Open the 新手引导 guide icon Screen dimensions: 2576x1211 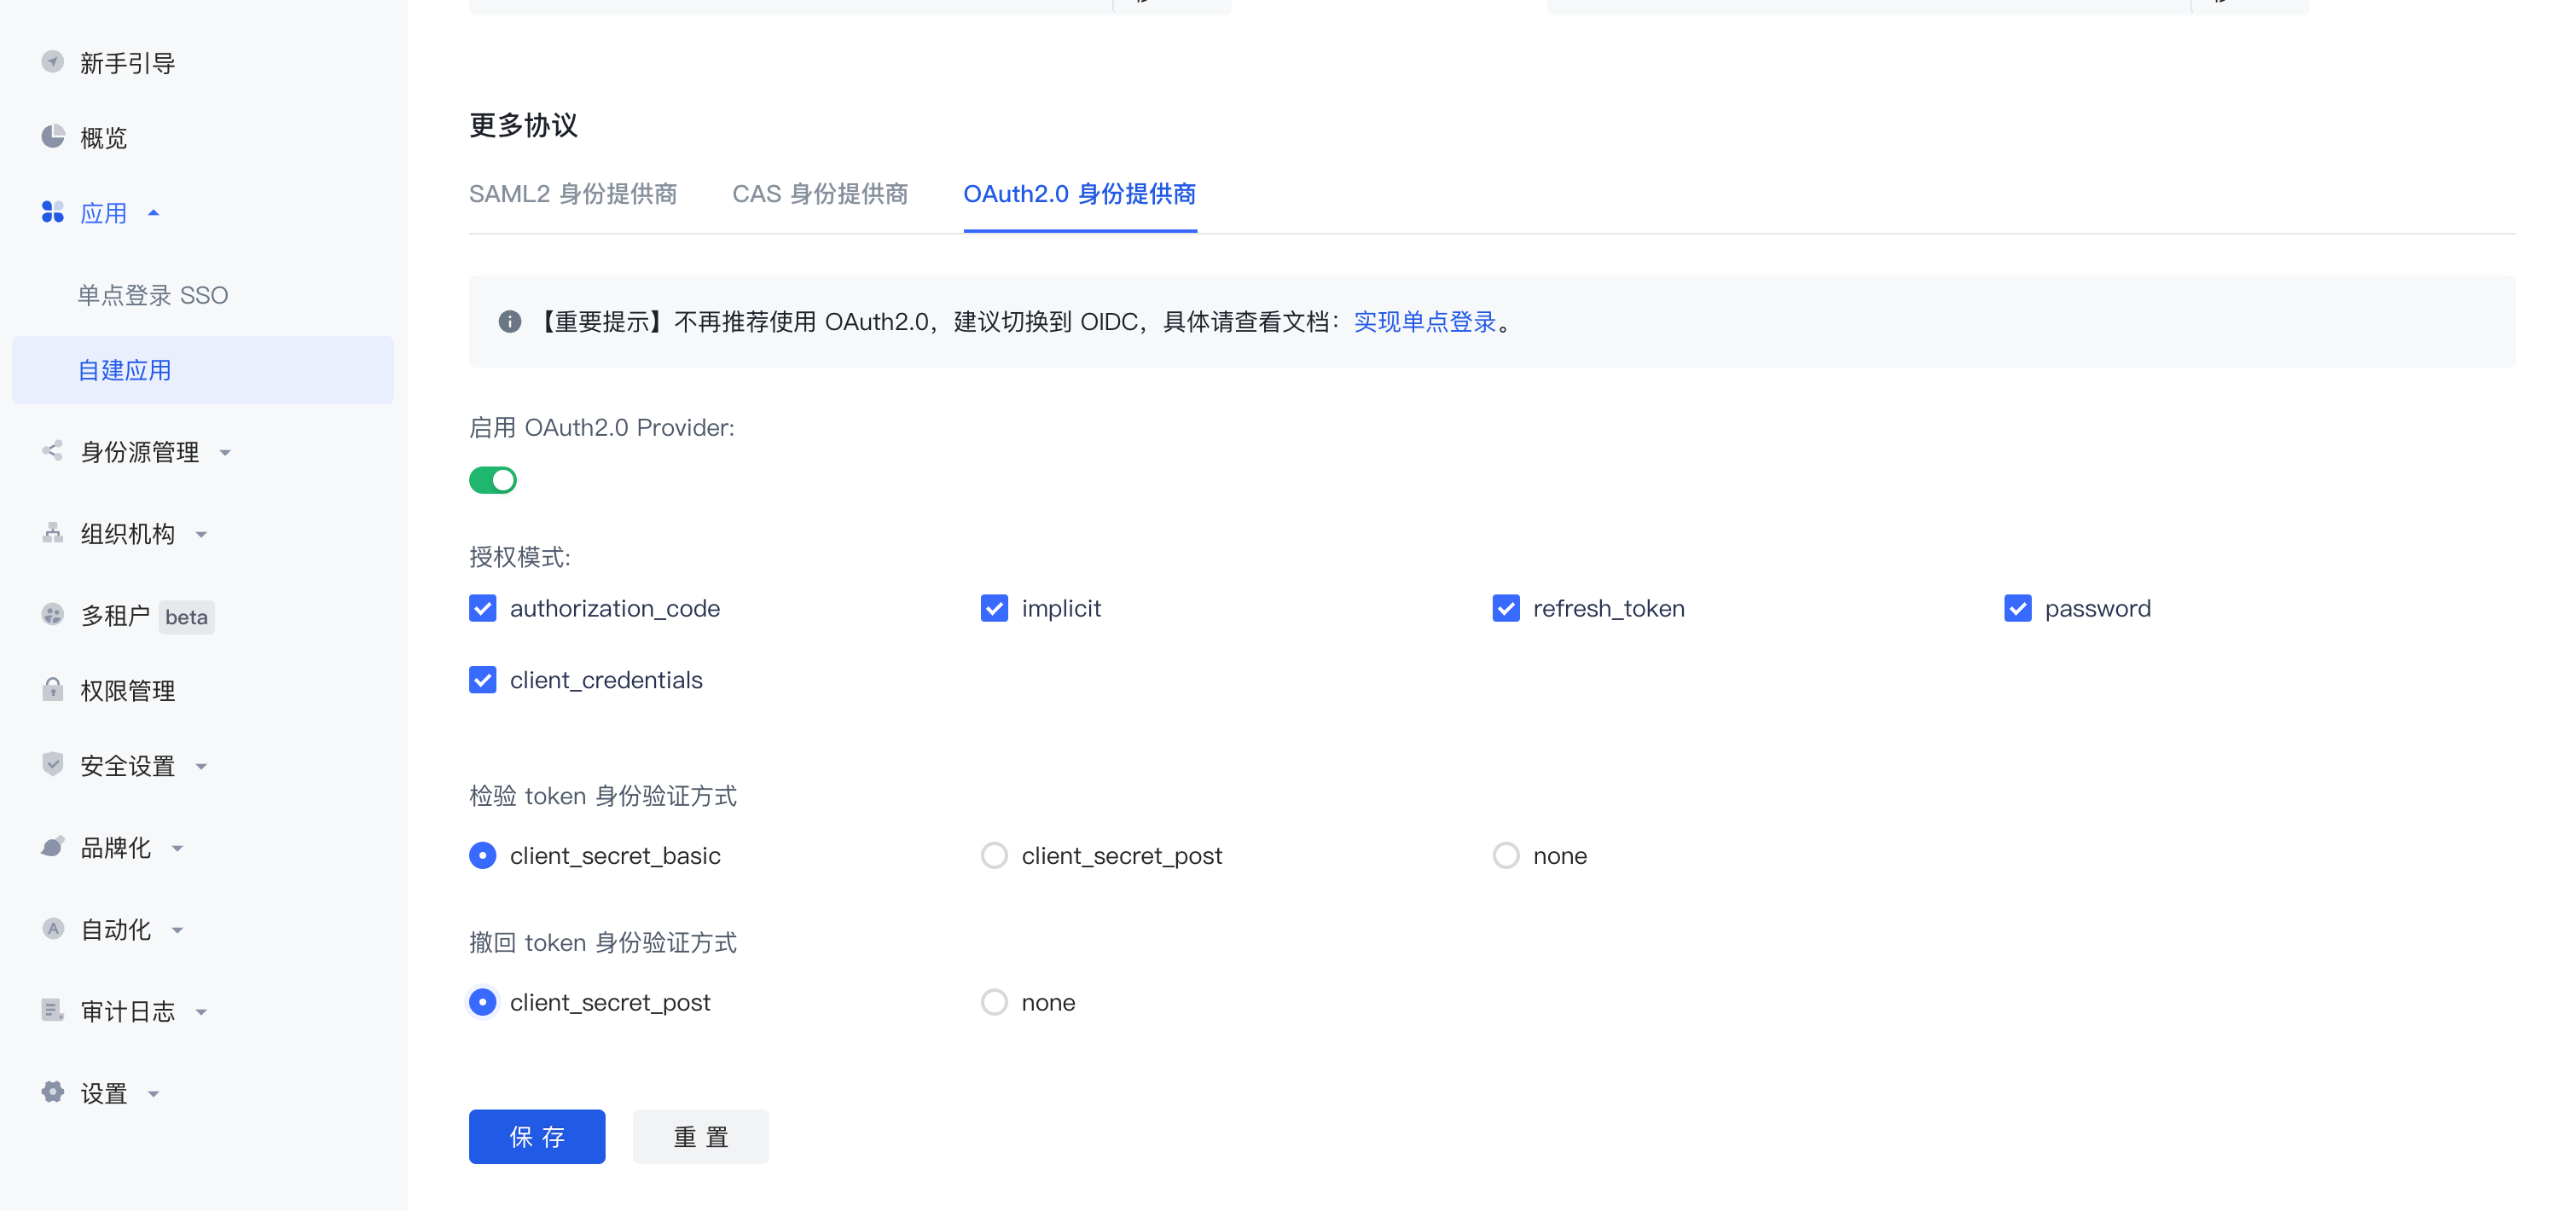[52, 62]
